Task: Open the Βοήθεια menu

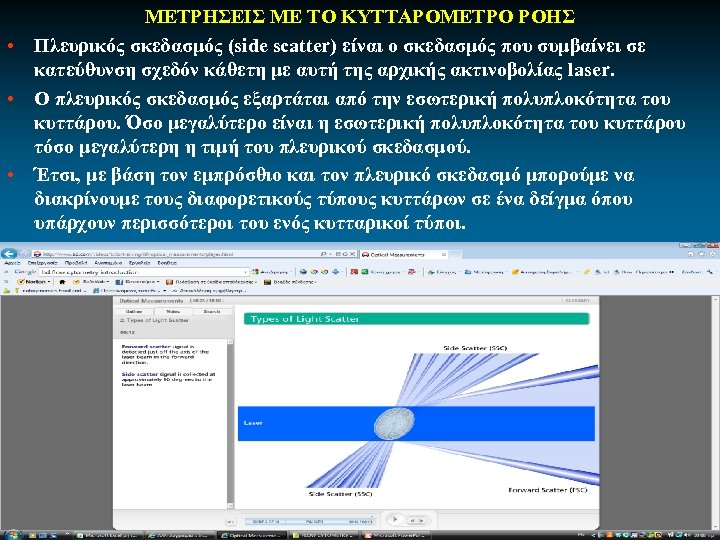Action: 167,263
